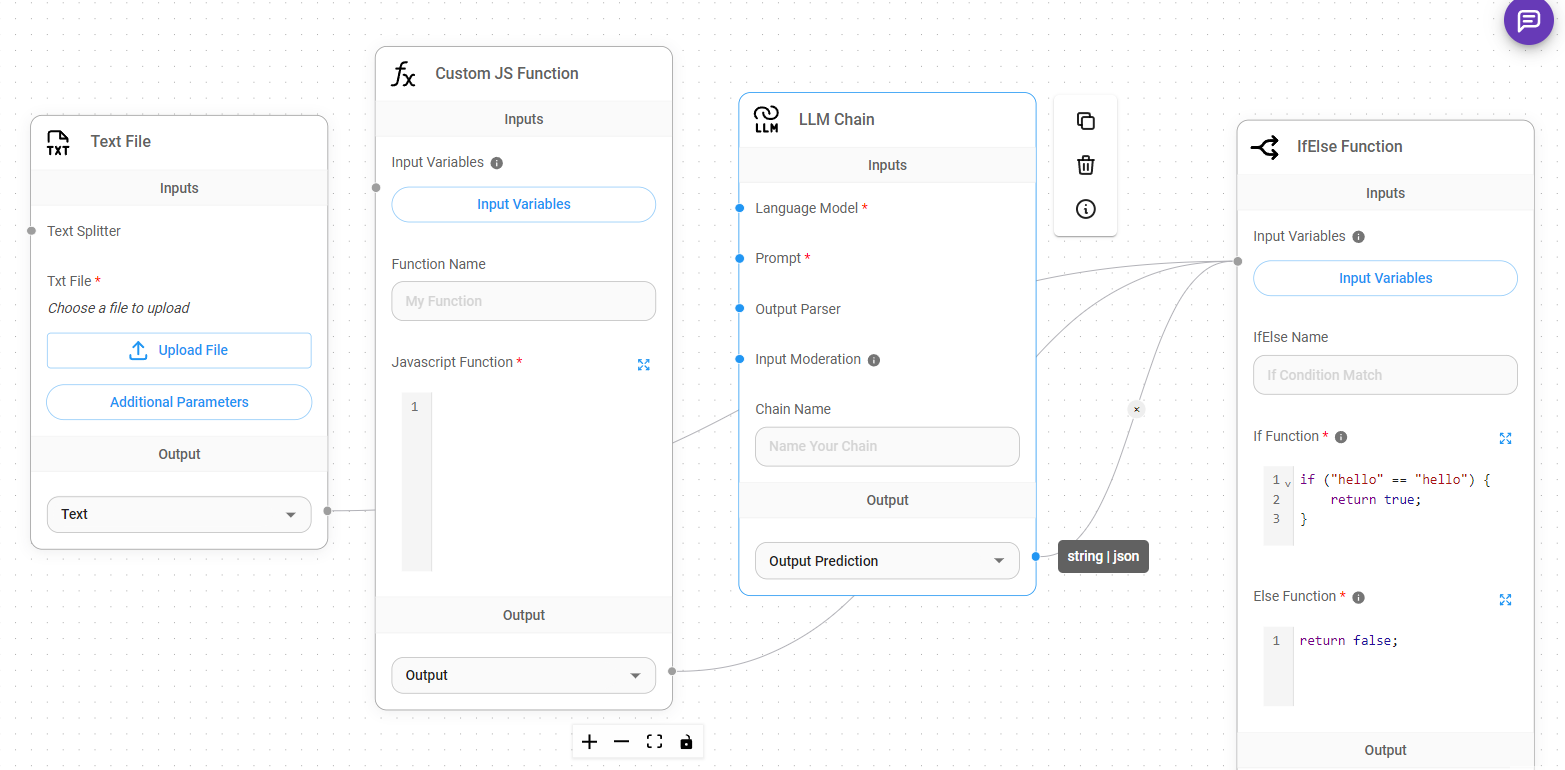Expand the Else Function code editor
This screenshot has width=1565, height=770.
pos(1505,599)
